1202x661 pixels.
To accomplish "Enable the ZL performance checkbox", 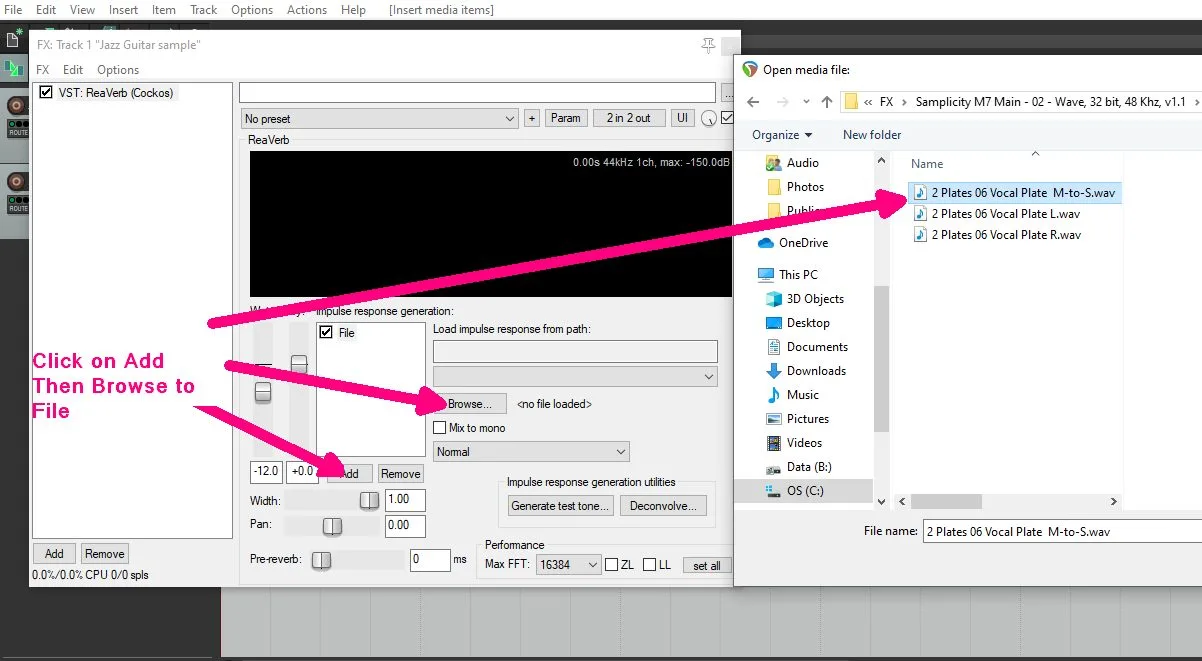I will click(611, 565).
